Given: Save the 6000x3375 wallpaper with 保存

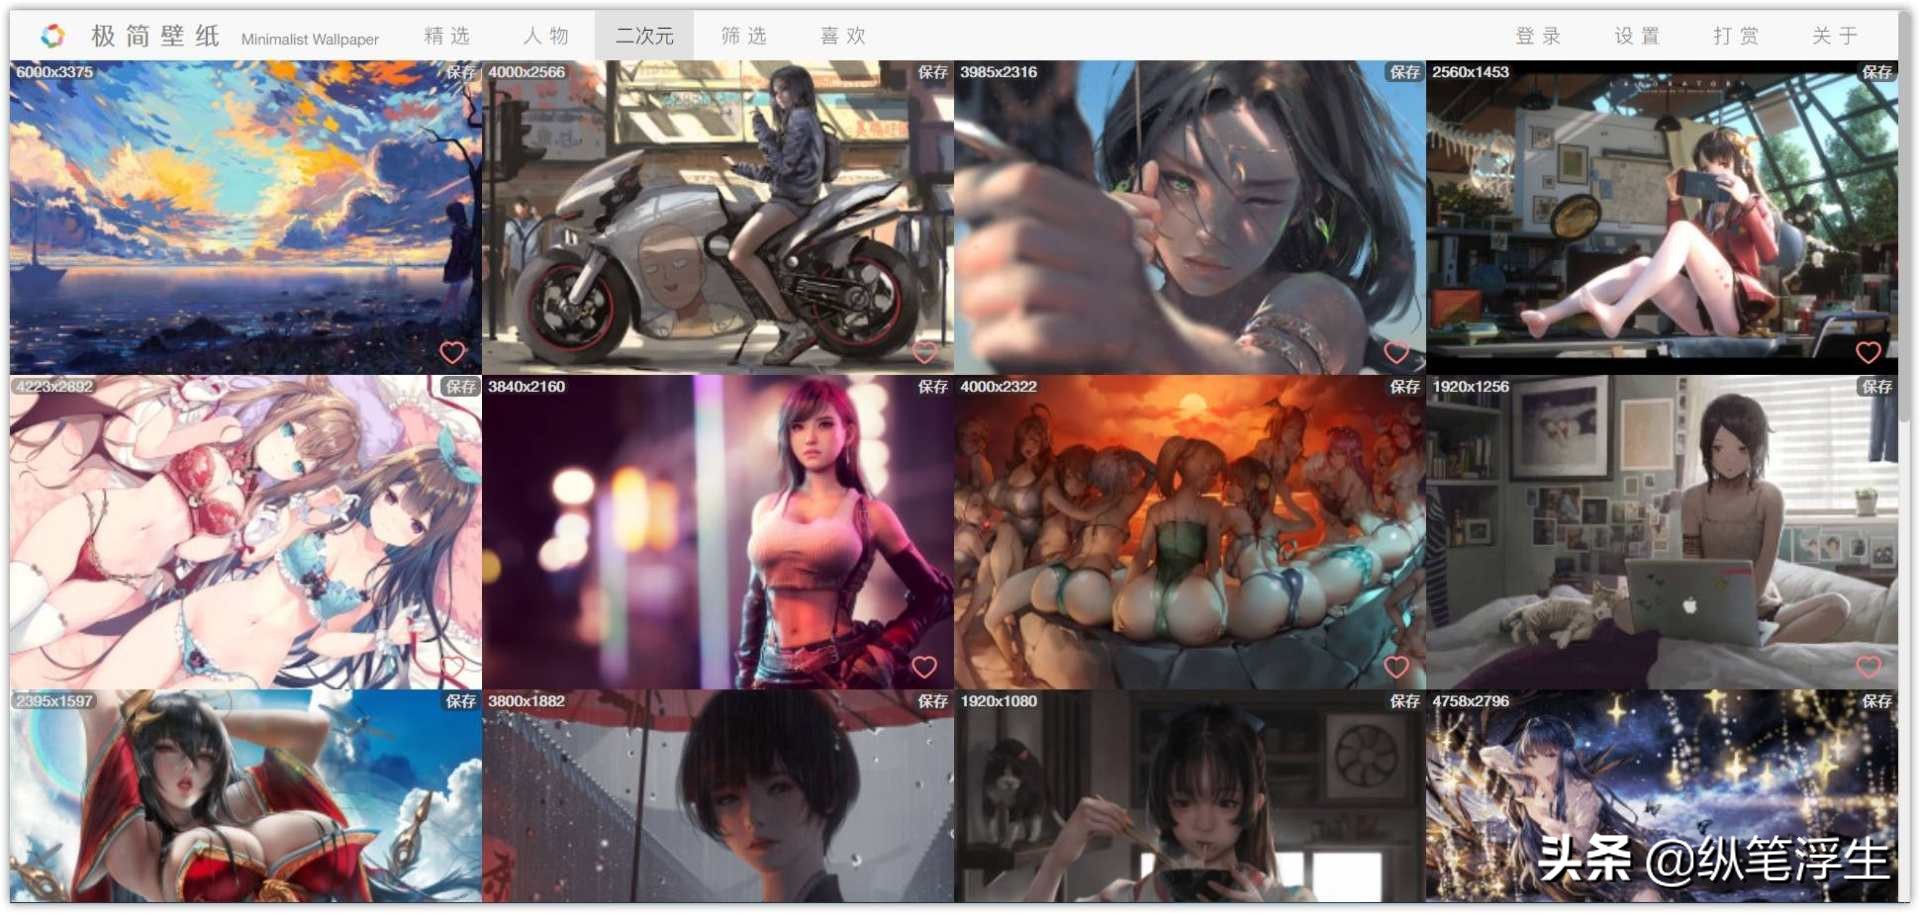Looking at the screenshot, I should [x=462, y=71].
